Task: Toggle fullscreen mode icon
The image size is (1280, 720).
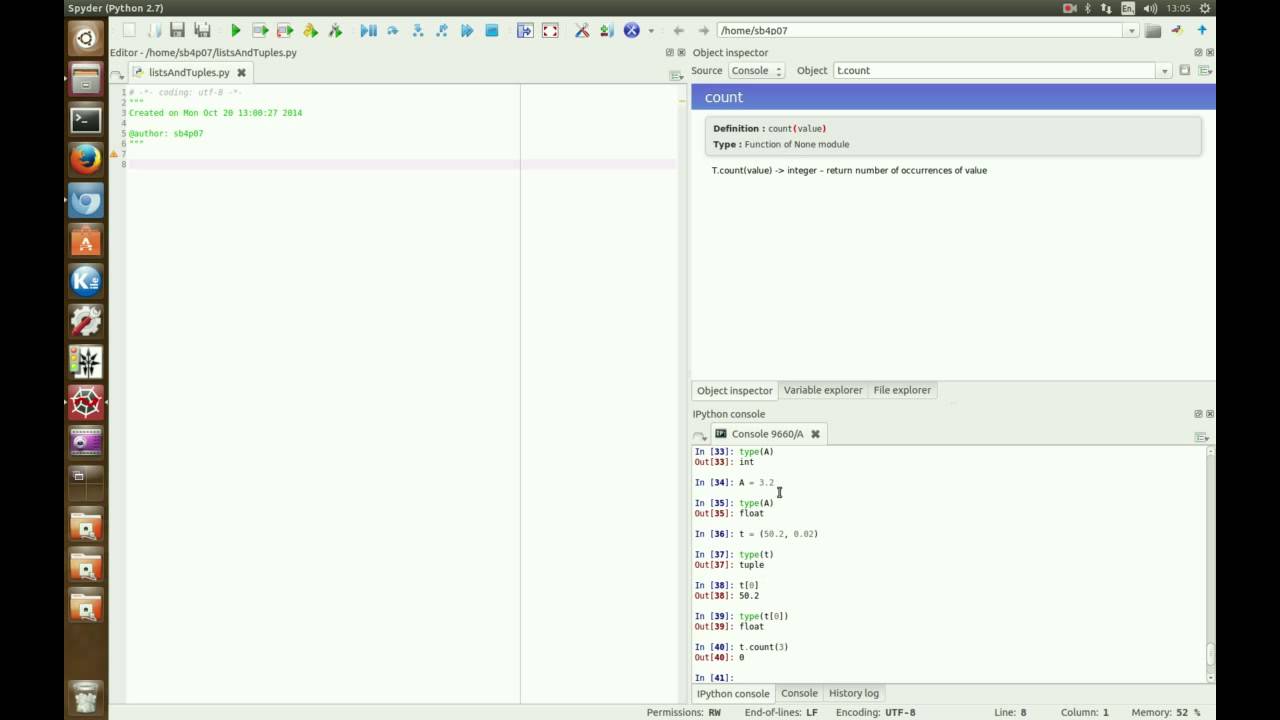Action: tap(550, 31)
